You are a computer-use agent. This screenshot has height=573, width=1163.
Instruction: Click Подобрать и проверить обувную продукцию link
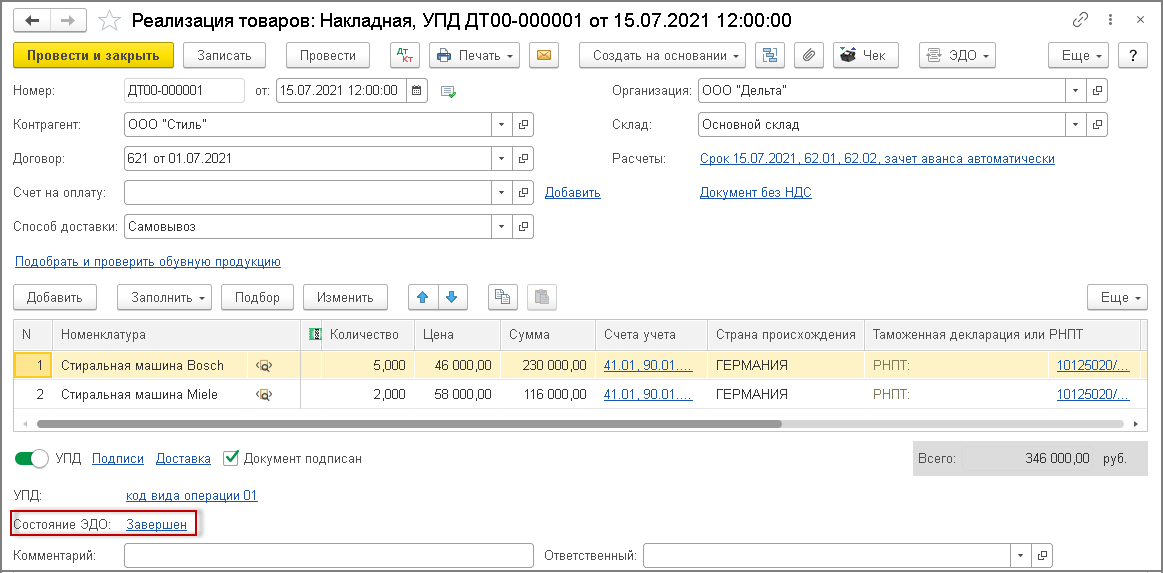(x=148, y=262)
